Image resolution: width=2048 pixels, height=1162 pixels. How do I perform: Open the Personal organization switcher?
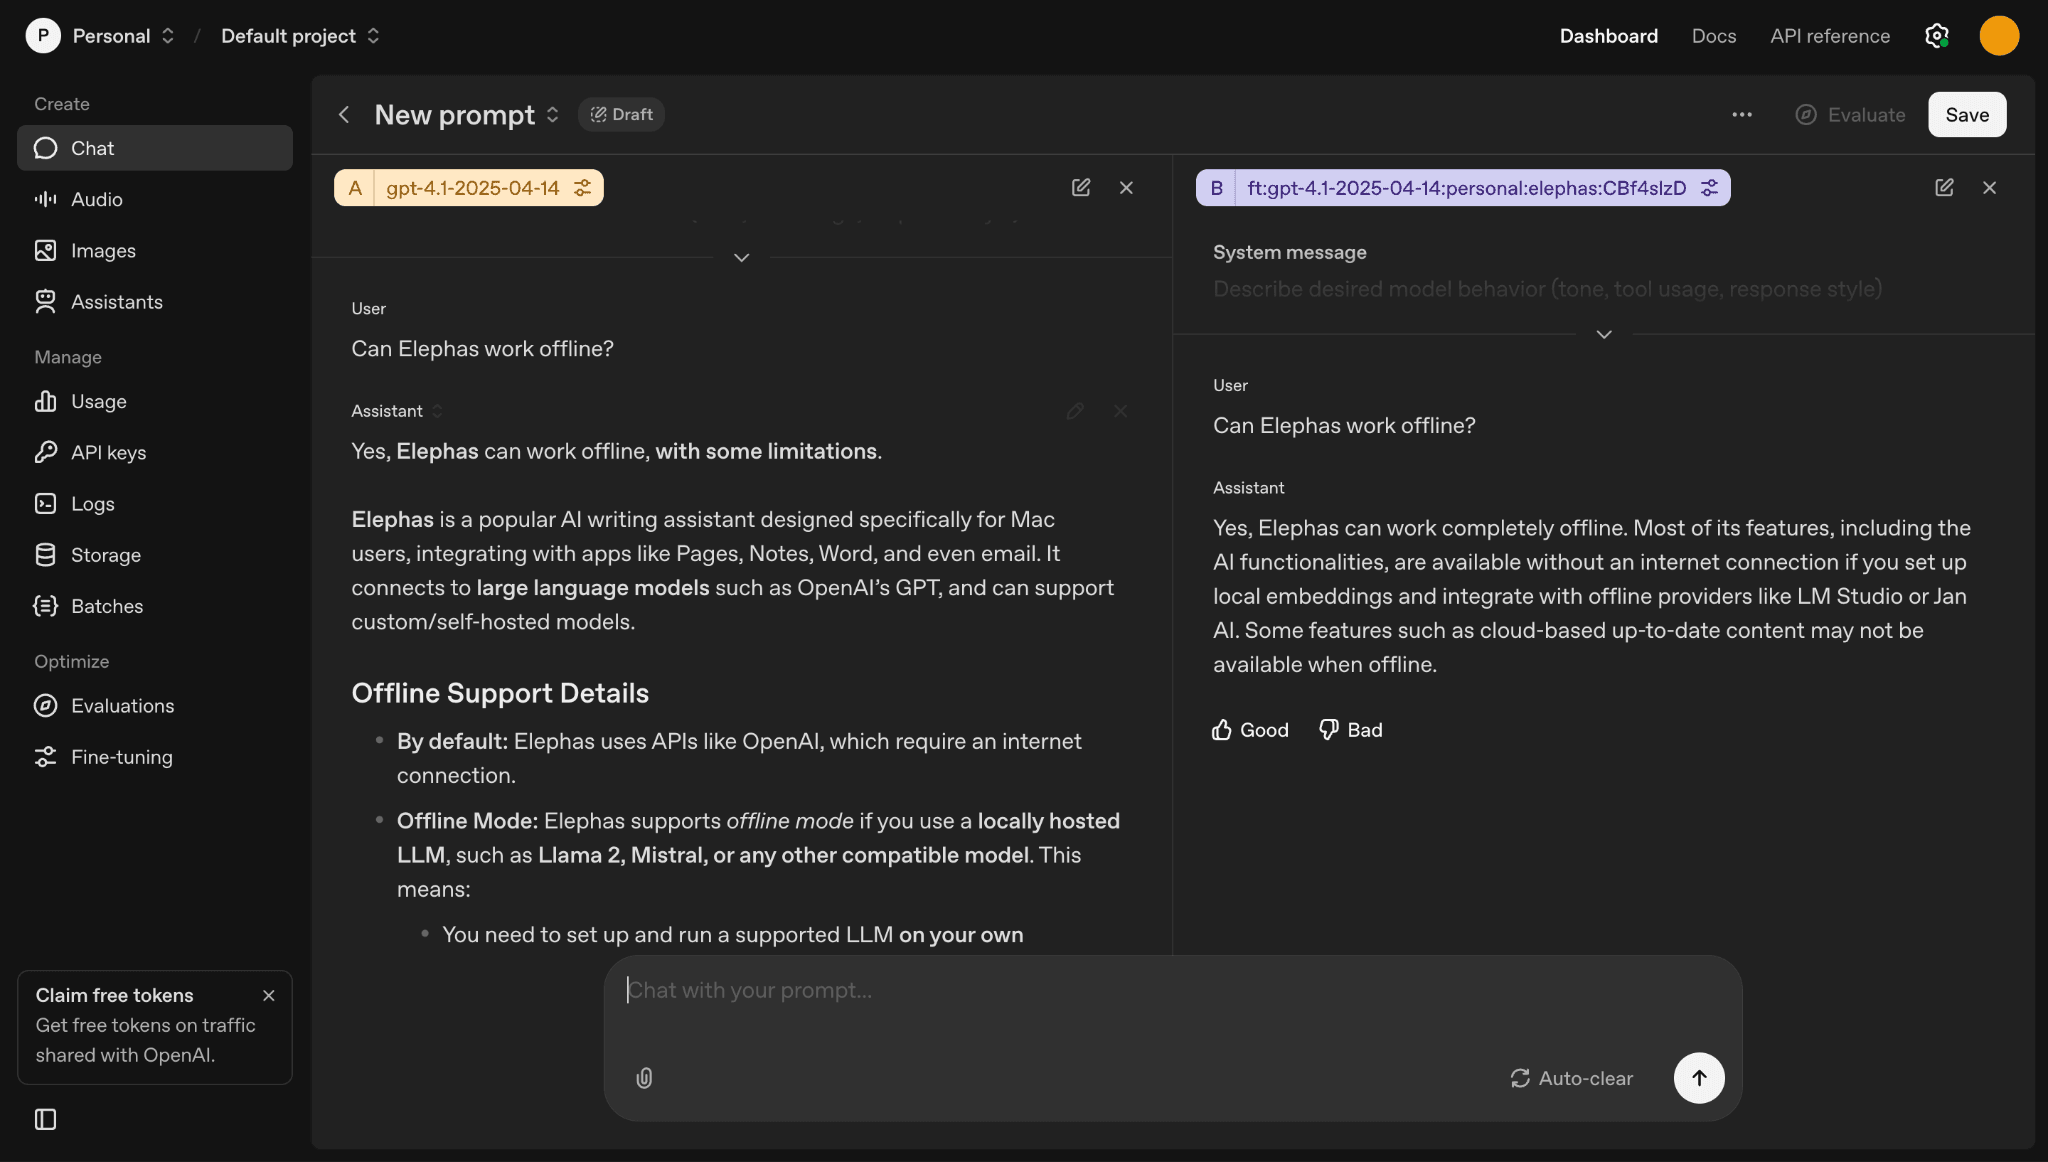pos(123,36)
